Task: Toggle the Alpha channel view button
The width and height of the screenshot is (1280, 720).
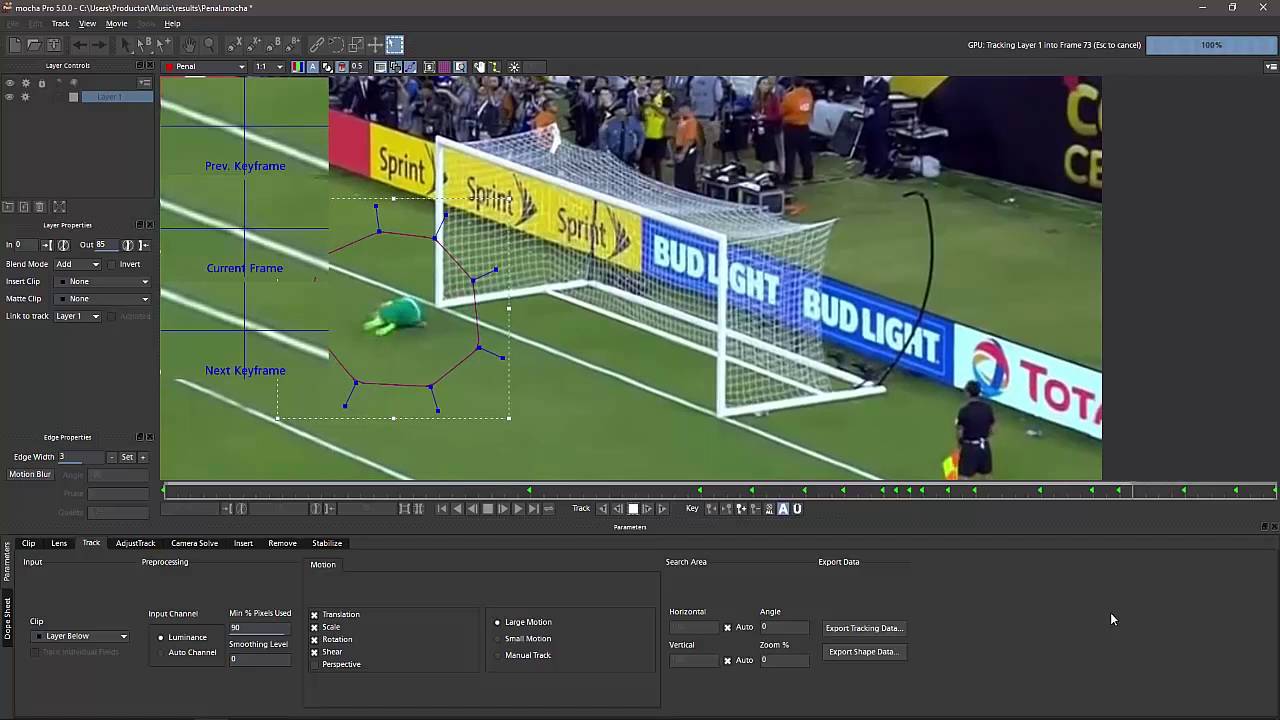Action: point(312,67)
